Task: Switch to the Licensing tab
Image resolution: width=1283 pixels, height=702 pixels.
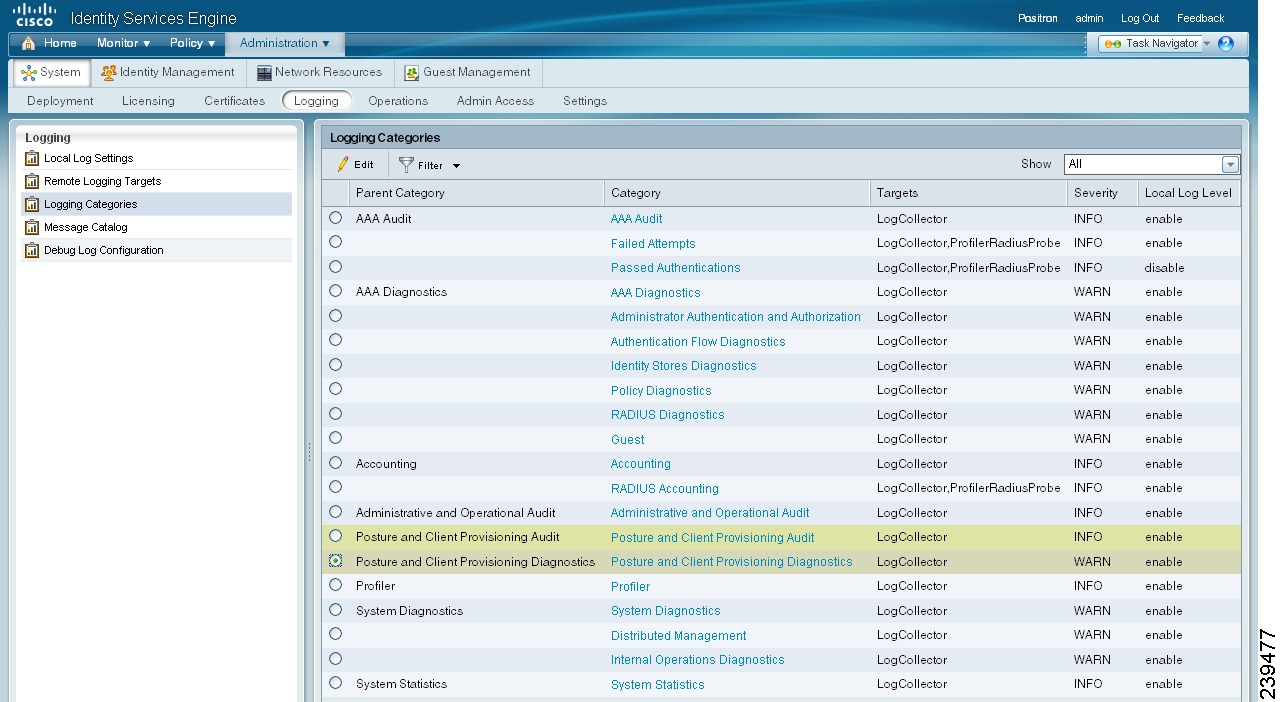Action: point(148,101)
